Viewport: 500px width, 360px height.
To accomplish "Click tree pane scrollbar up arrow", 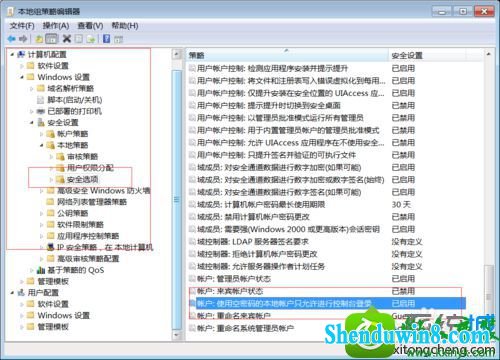I will pyautogui.click(x=177, y=54).
